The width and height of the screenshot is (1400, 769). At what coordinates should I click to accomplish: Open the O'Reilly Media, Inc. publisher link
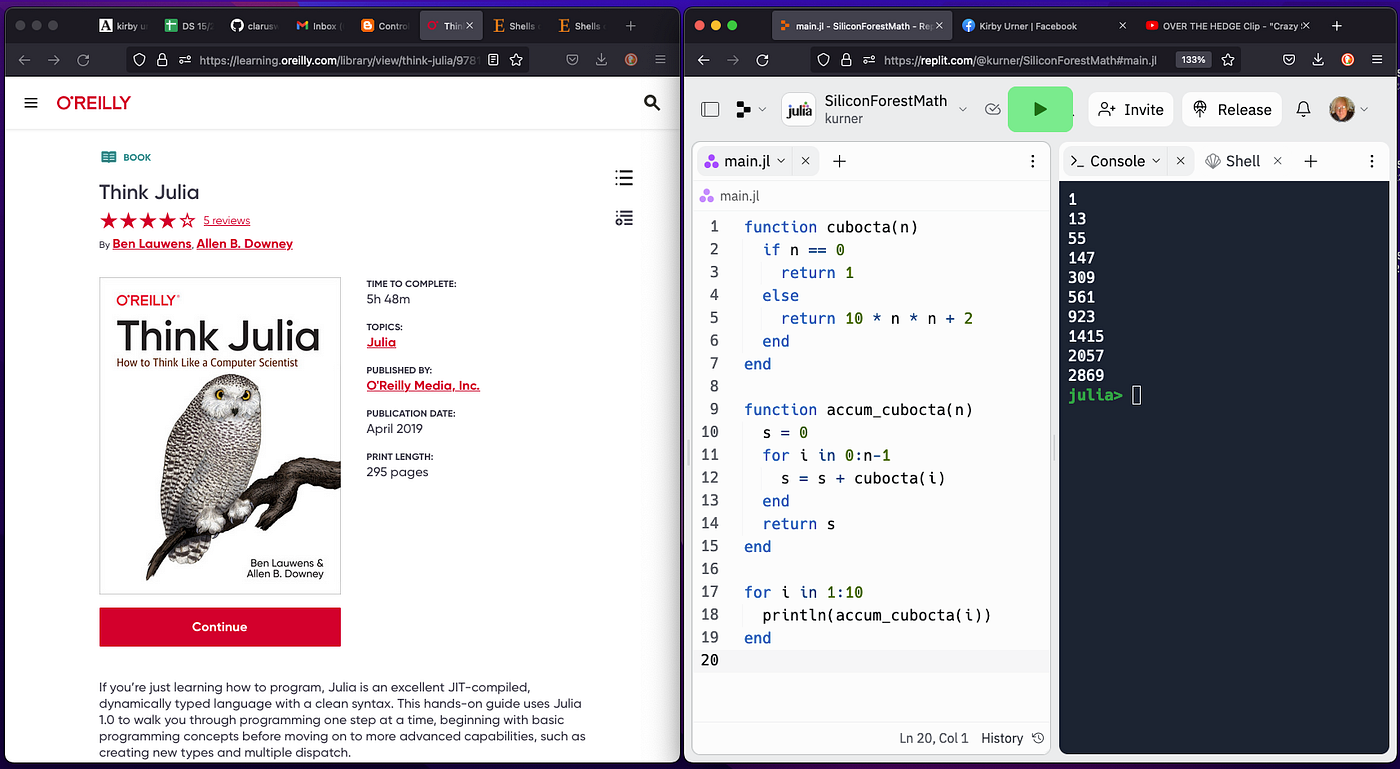(x=423, y=385)
